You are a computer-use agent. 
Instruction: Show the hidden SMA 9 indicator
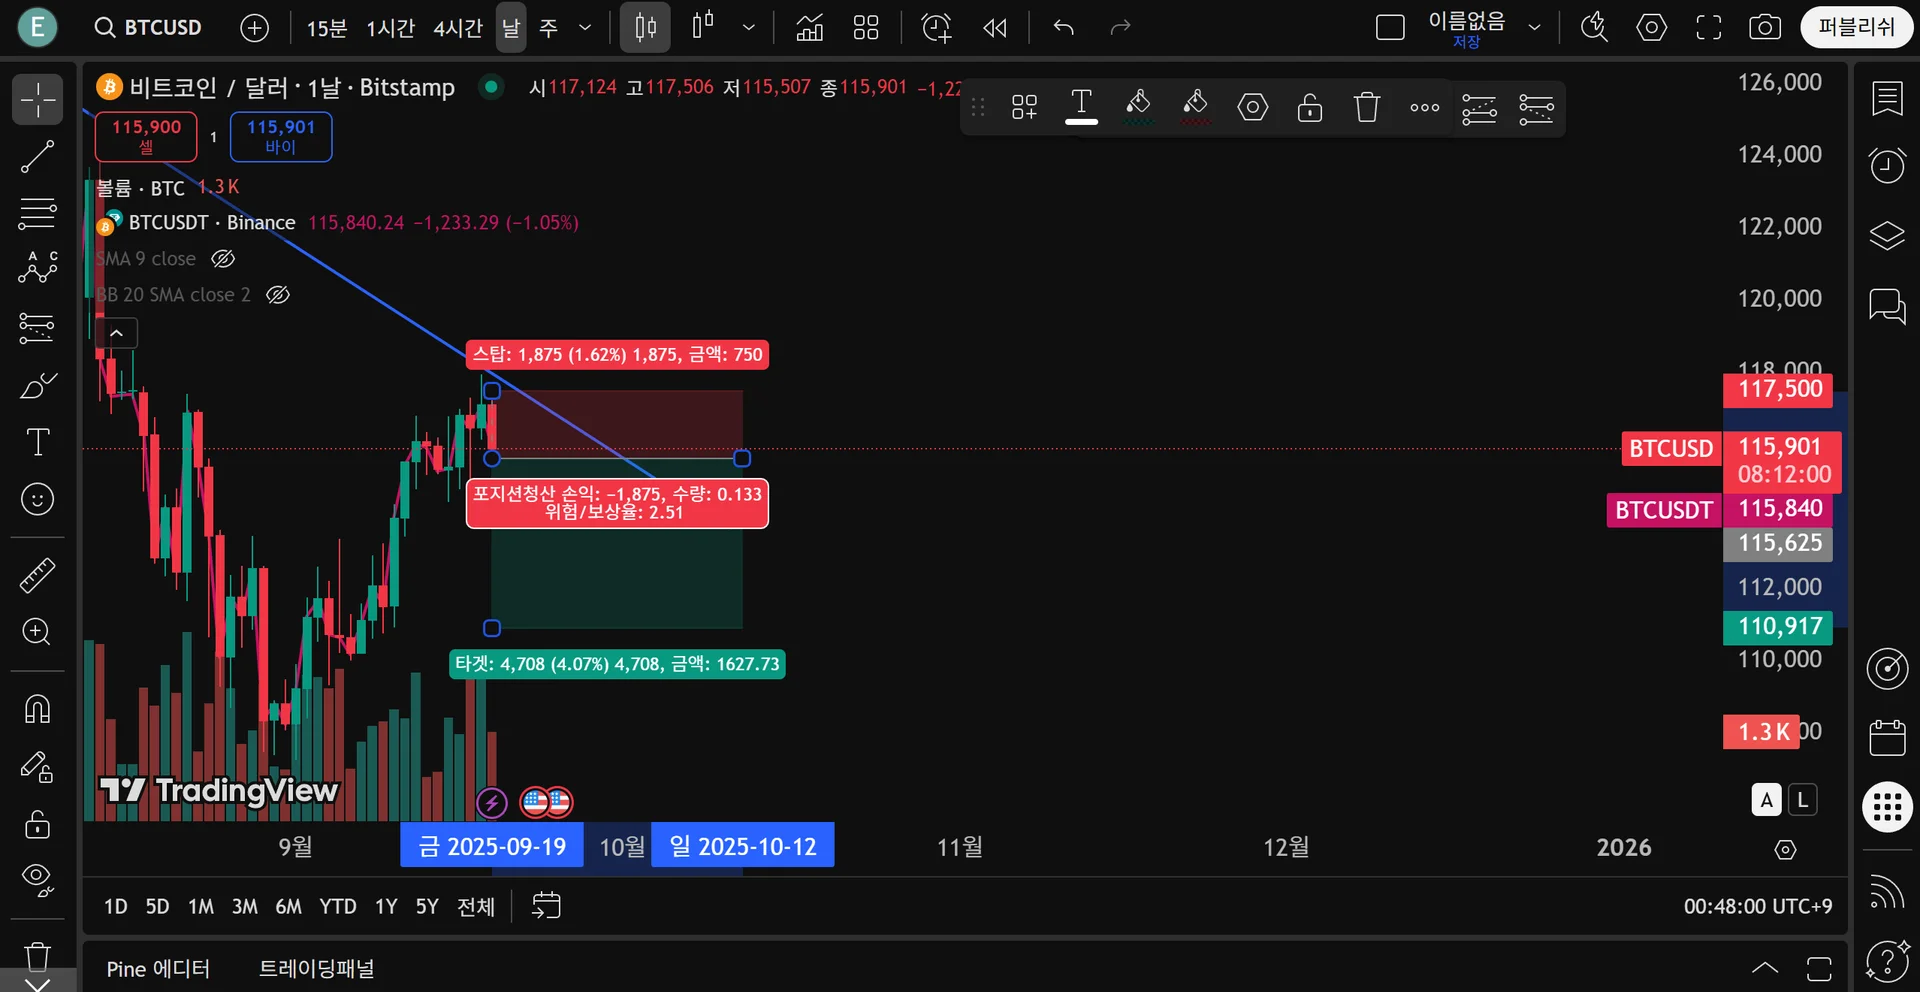click(x=223, y=259)
